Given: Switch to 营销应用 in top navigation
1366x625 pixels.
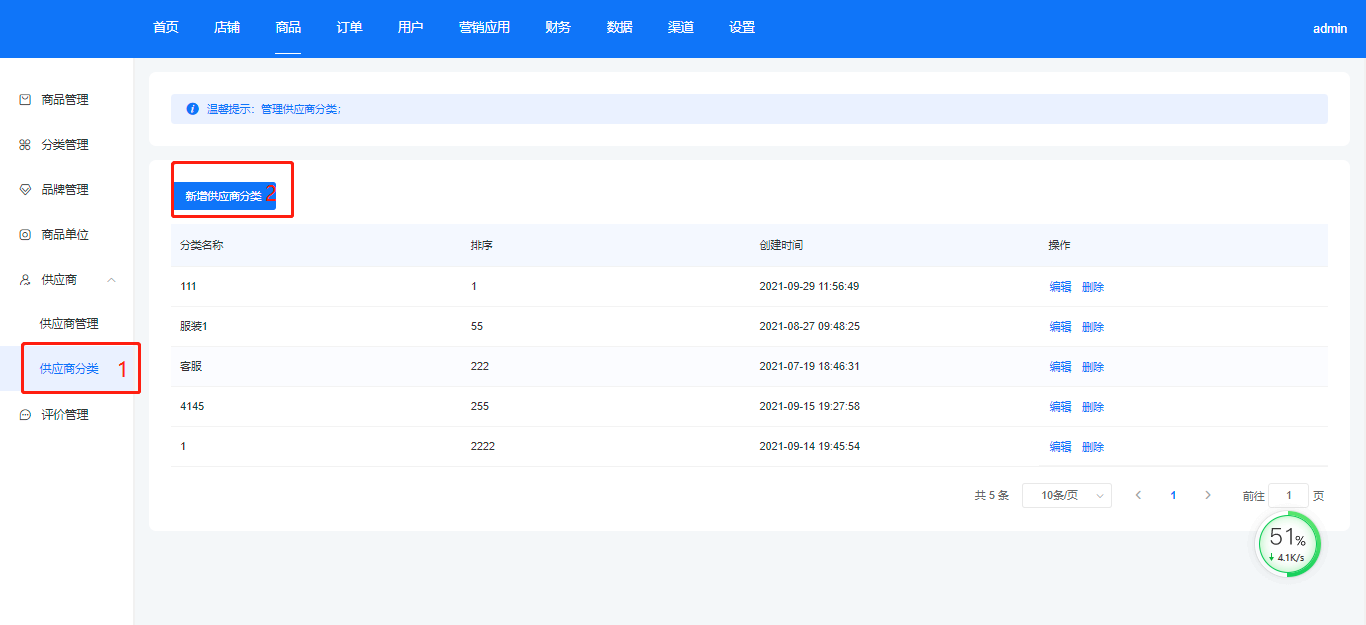Looking at the screenshot, I should point(484,28).
